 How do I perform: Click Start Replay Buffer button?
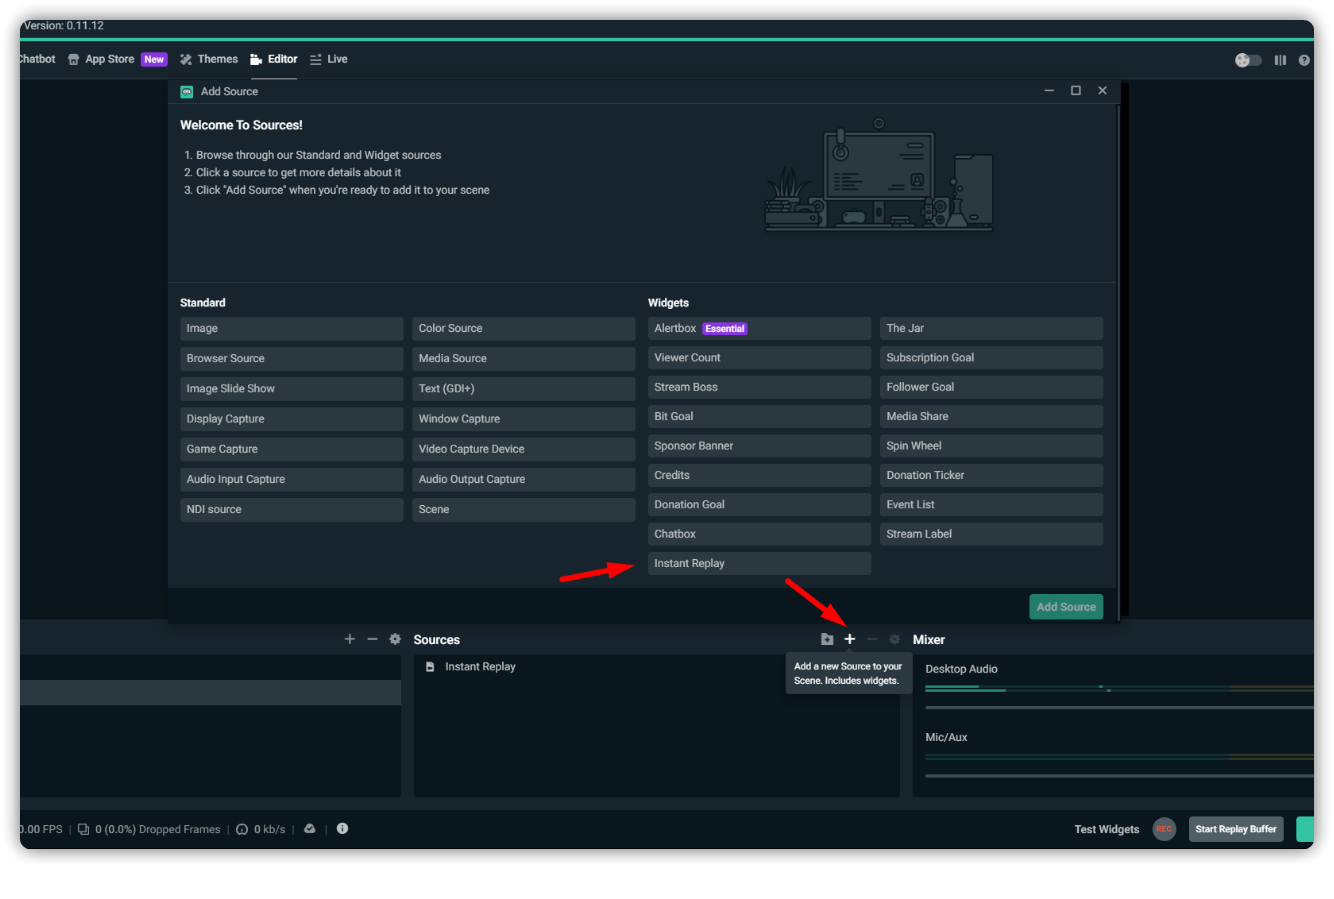(x=1235, y=829)
